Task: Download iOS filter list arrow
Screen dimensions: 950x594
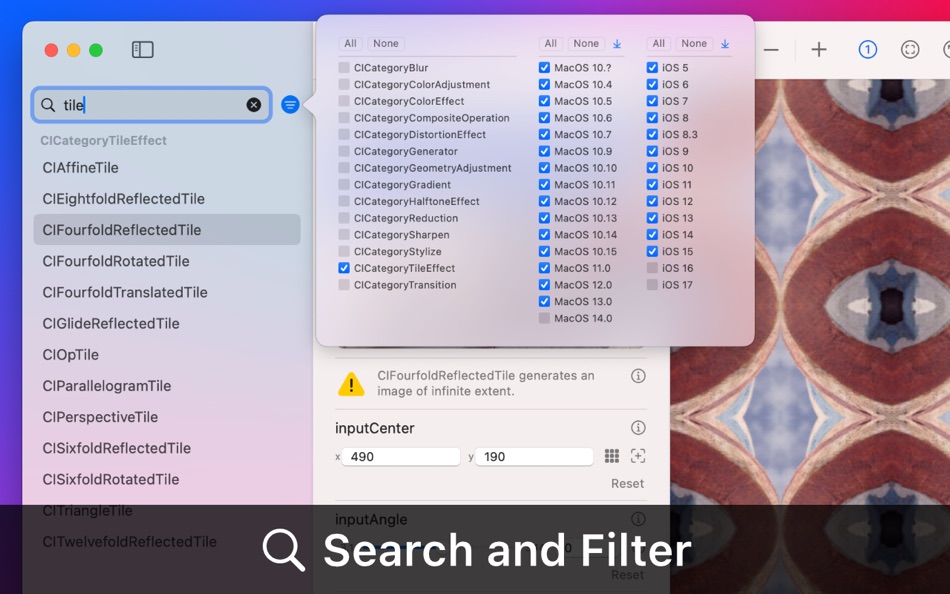Action: point(725,44)
